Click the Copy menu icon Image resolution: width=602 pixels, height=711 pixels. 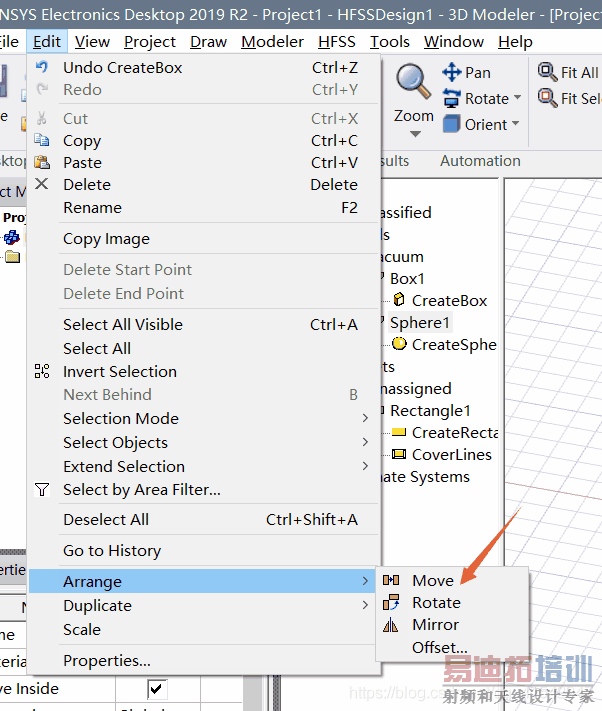click(42, 140)
